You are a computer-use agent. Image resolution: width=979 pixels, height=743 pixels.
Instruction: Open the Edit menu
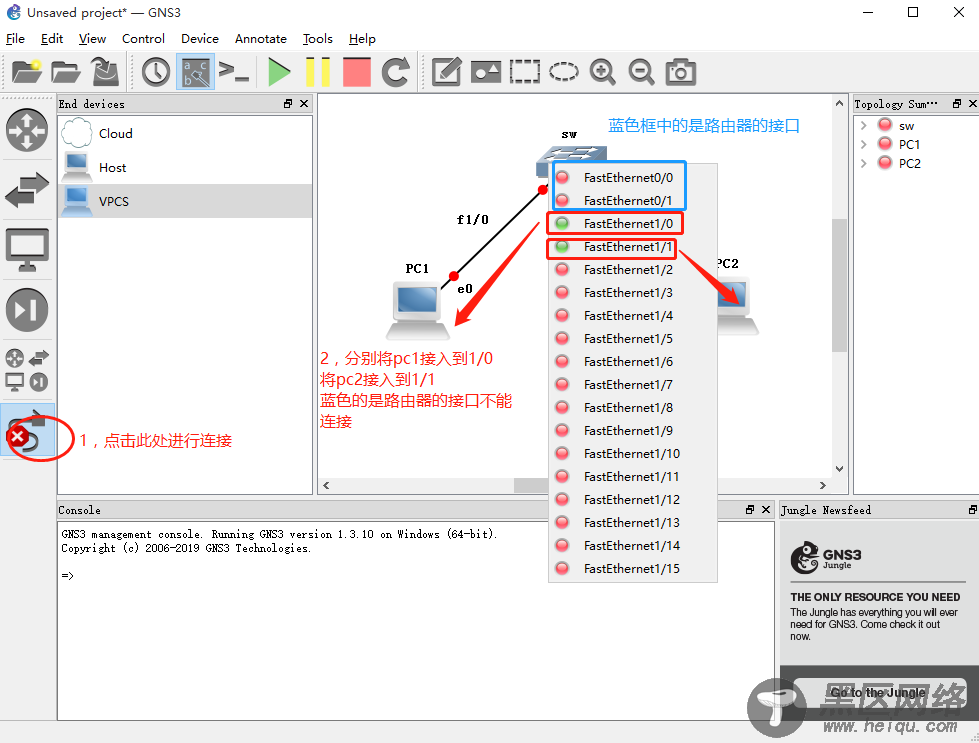coord(52,39)
